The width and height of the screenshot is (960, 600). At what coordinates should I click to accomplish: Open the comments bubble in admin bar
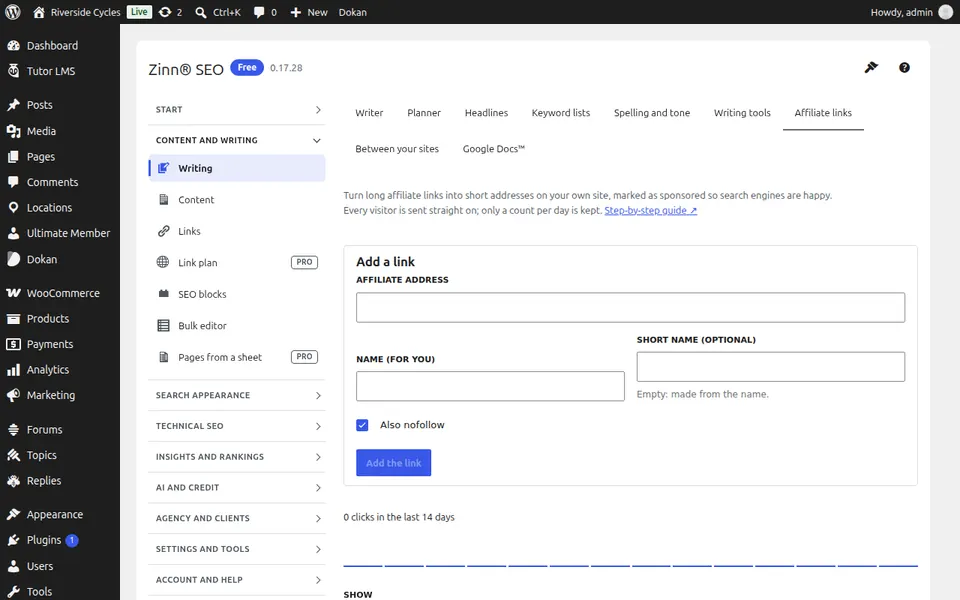265,12
